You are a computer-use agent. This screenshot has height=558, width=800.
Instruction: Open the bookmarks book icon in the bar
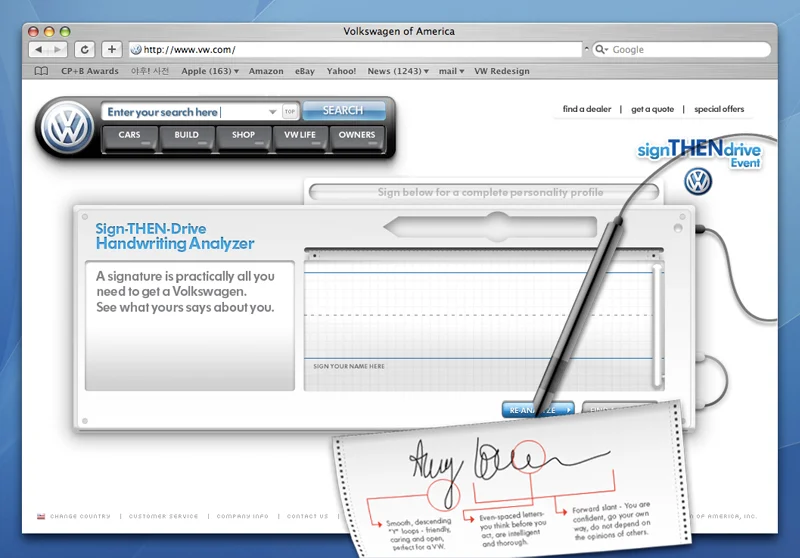(x=41, y=71)
